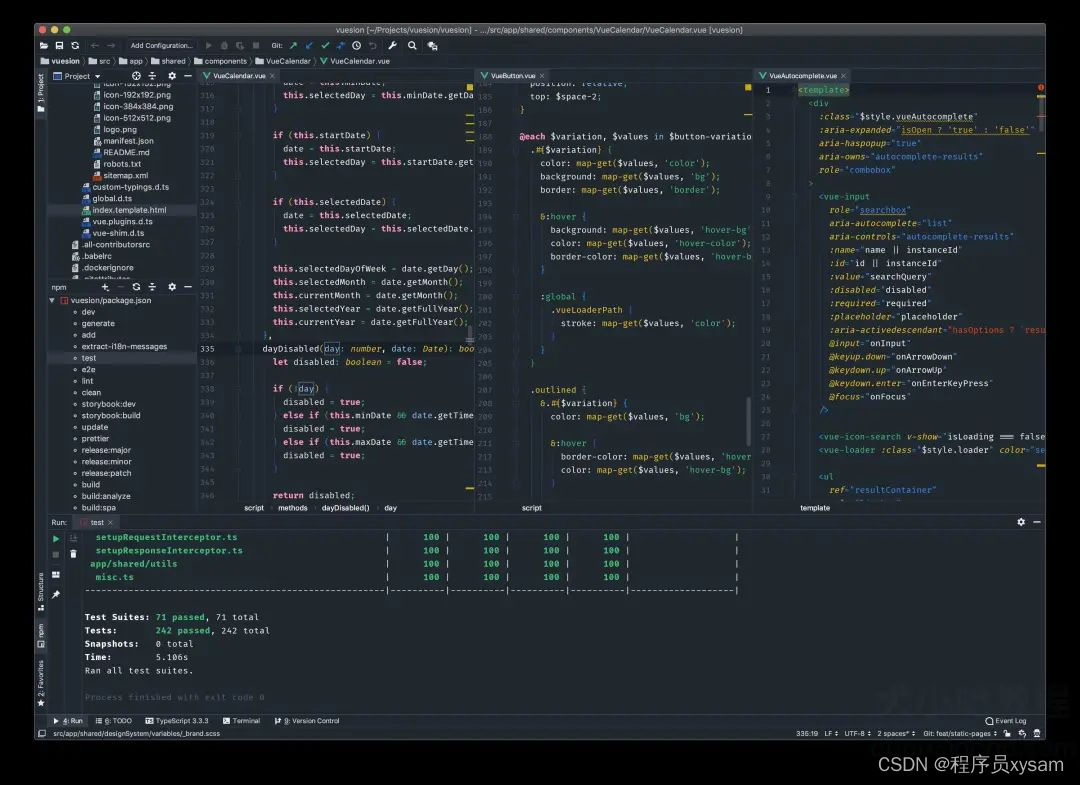This screenshot has width=1080, height=785.
Task: Close the VueCalendar.vue tab
Action: coord(273,76)
